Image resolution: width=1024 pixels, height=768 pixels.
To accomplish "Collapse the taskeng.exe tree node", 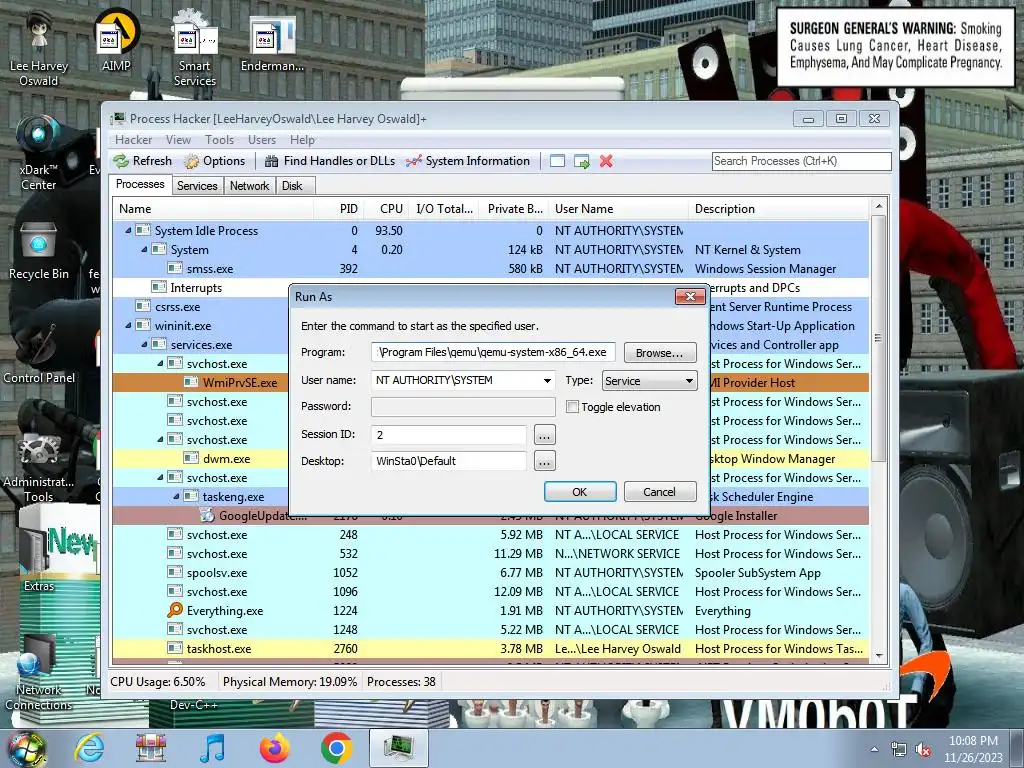I will 176,496.
